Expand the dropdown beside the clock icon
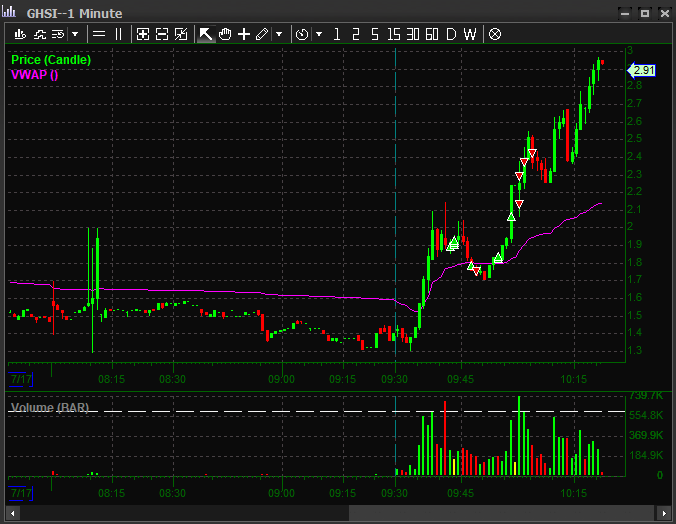The width and height of the screenshot is (676, 524). [319, 34]
